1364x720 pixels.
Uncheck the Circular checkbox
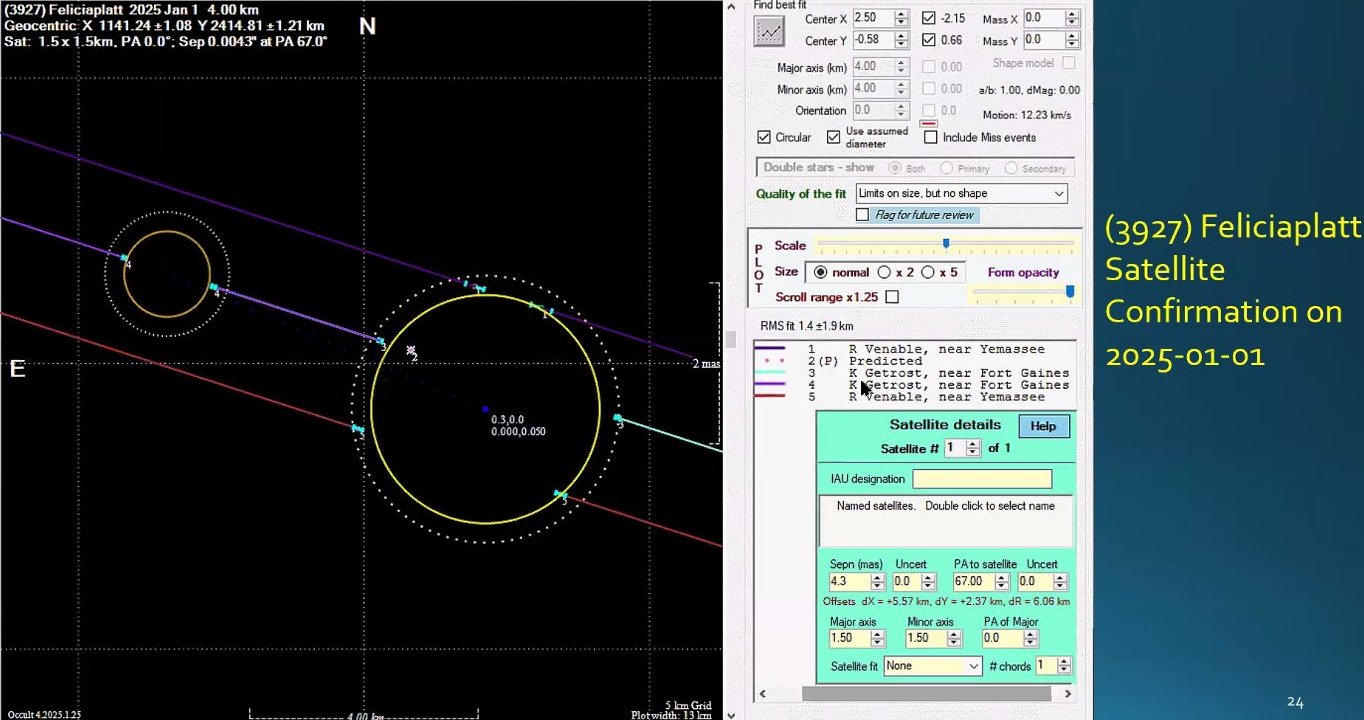pos(764,137)
